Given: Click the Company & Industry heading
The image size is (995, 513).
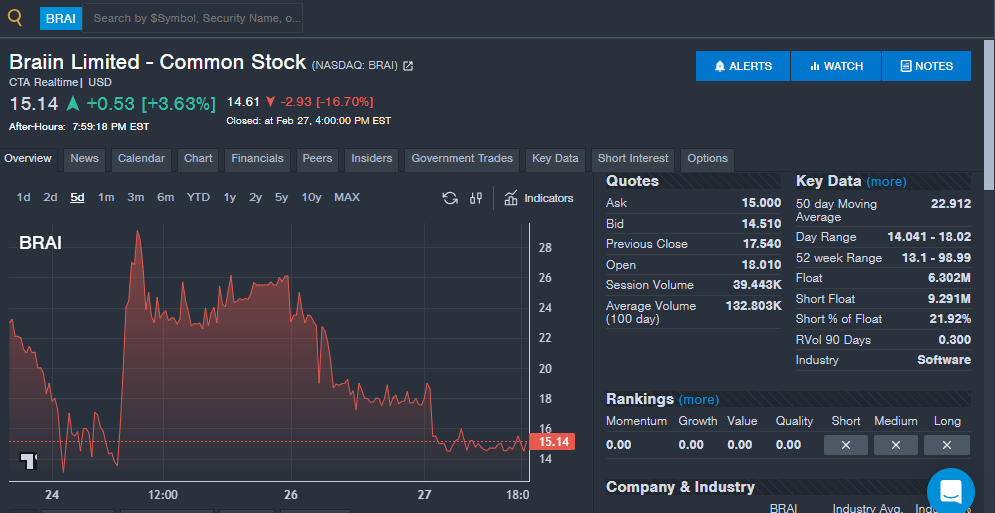Looking at the screenshot, I should point(680,488).
